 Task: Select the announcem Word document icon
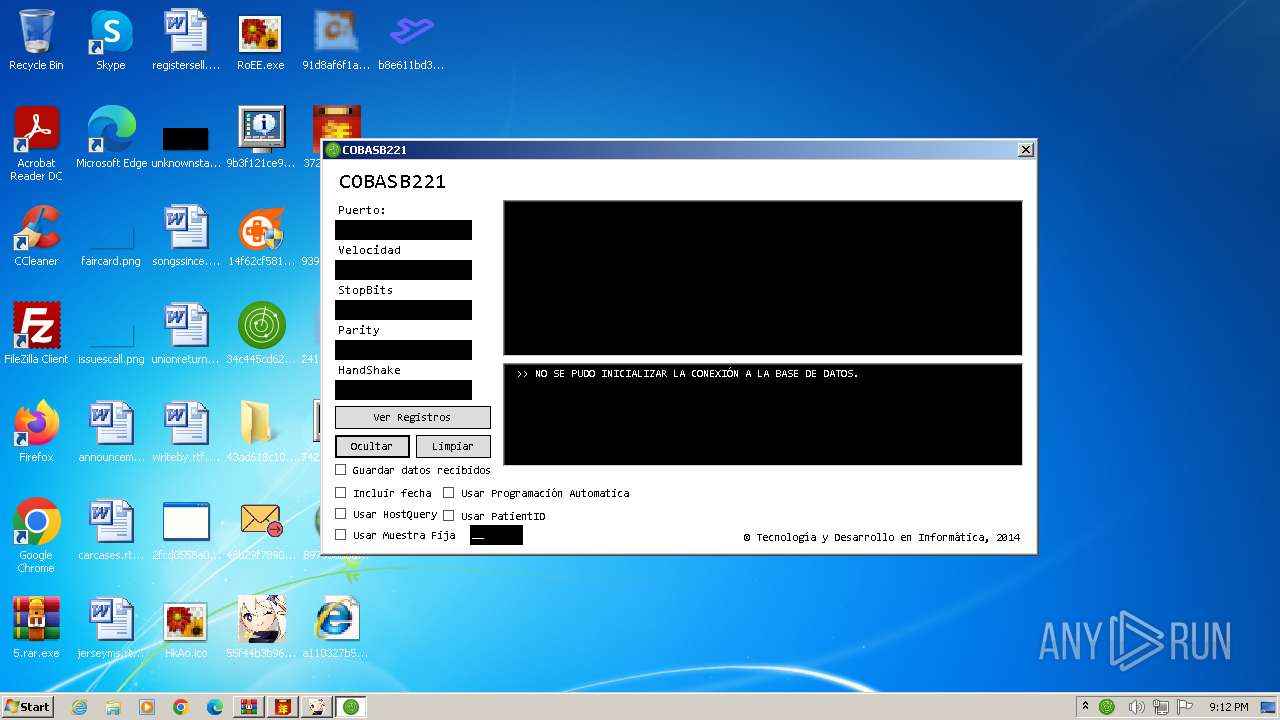(111, 432)
